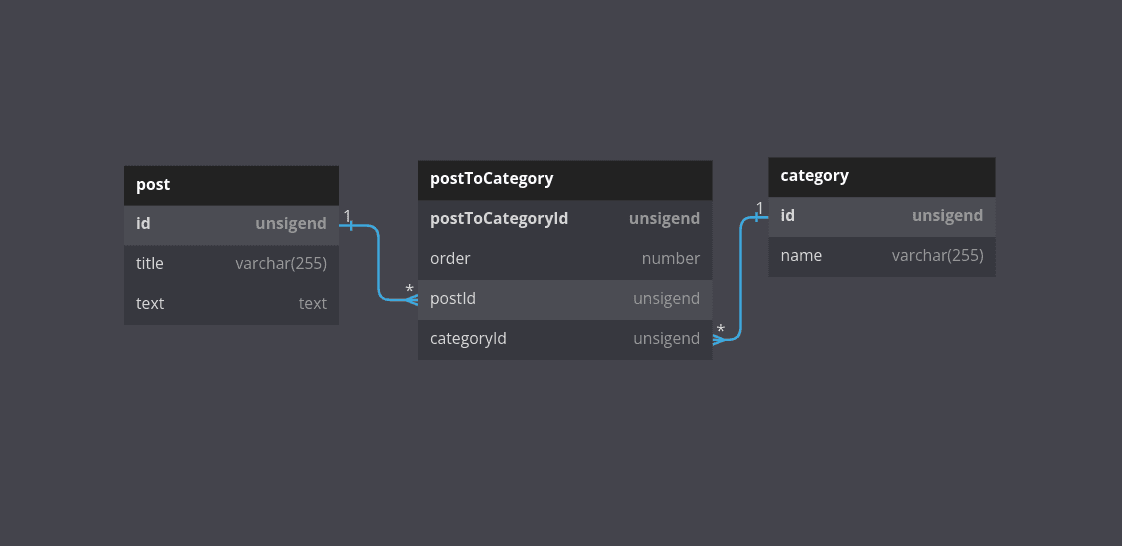
Task: Click the postToCategoryId primary key row
Action: pos(564,219)
